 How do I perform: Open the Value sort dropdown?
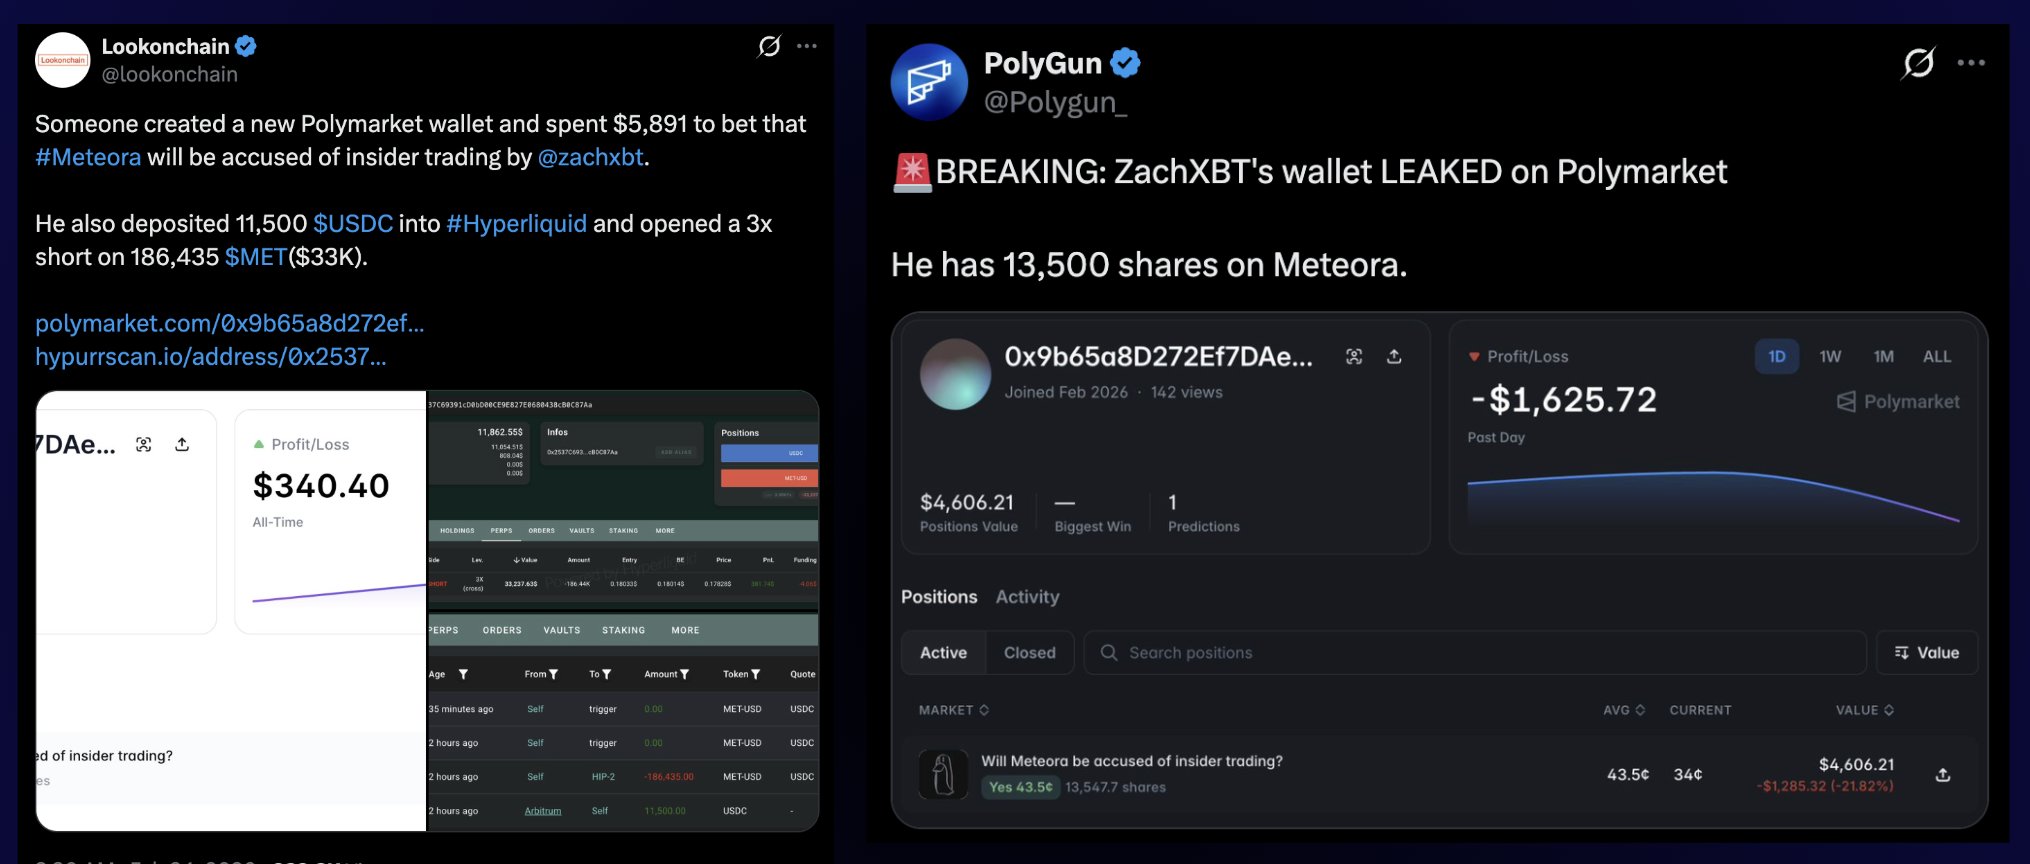[x=1926, y=653]
